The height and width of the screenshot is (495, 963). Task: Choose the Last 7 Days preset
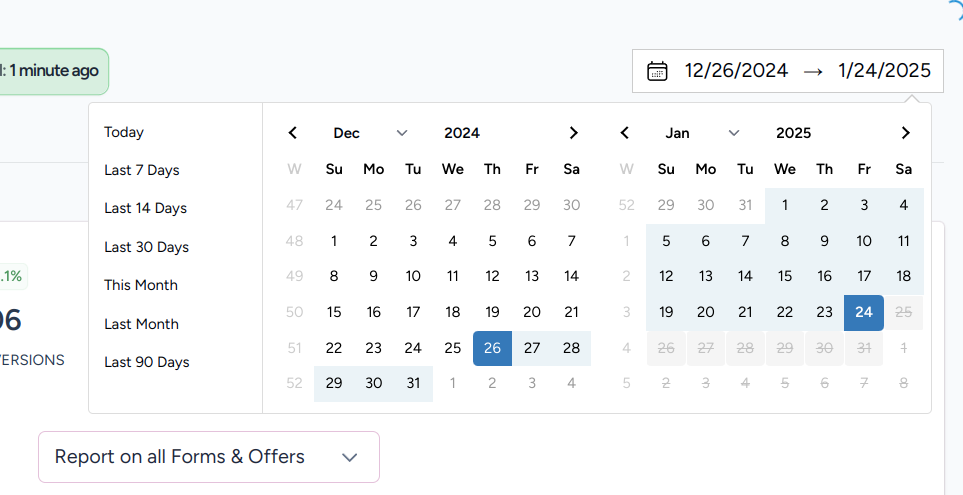pyautogui.click(x=142, y=170)
